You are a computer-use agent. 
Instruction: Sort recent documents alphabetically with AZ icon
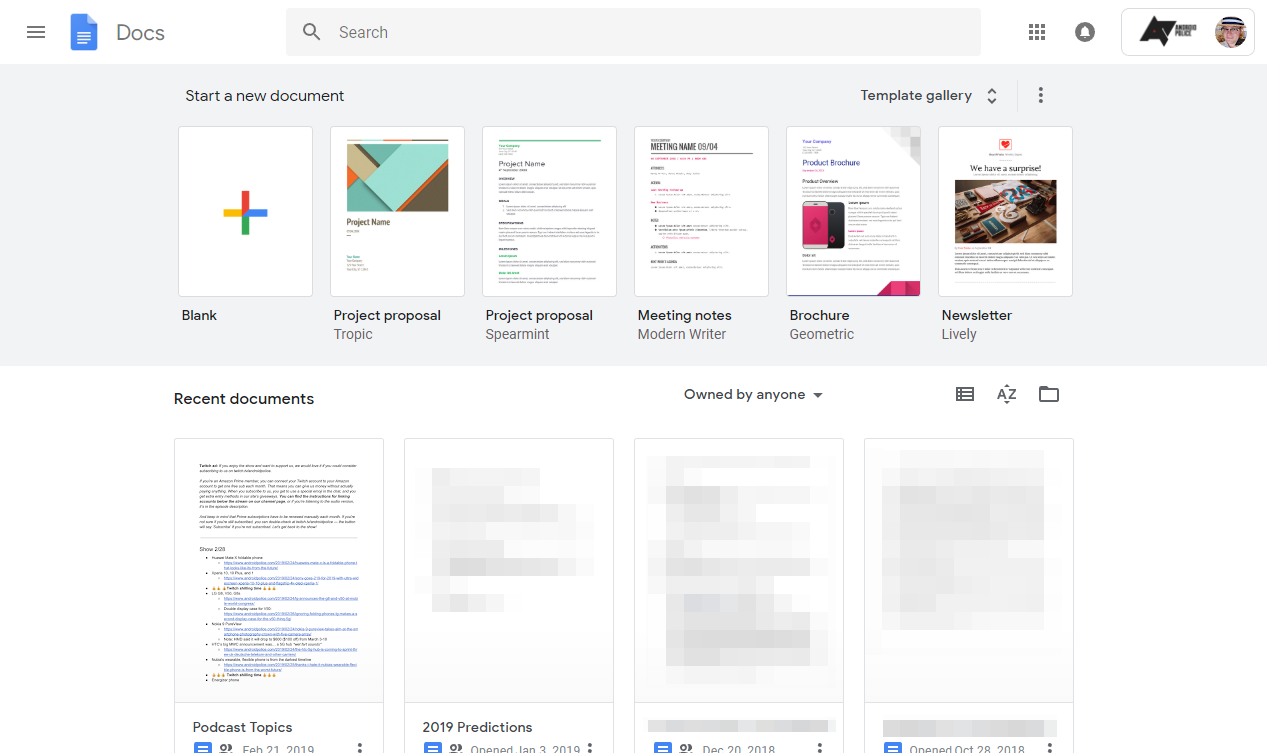tap(1006, 394)
